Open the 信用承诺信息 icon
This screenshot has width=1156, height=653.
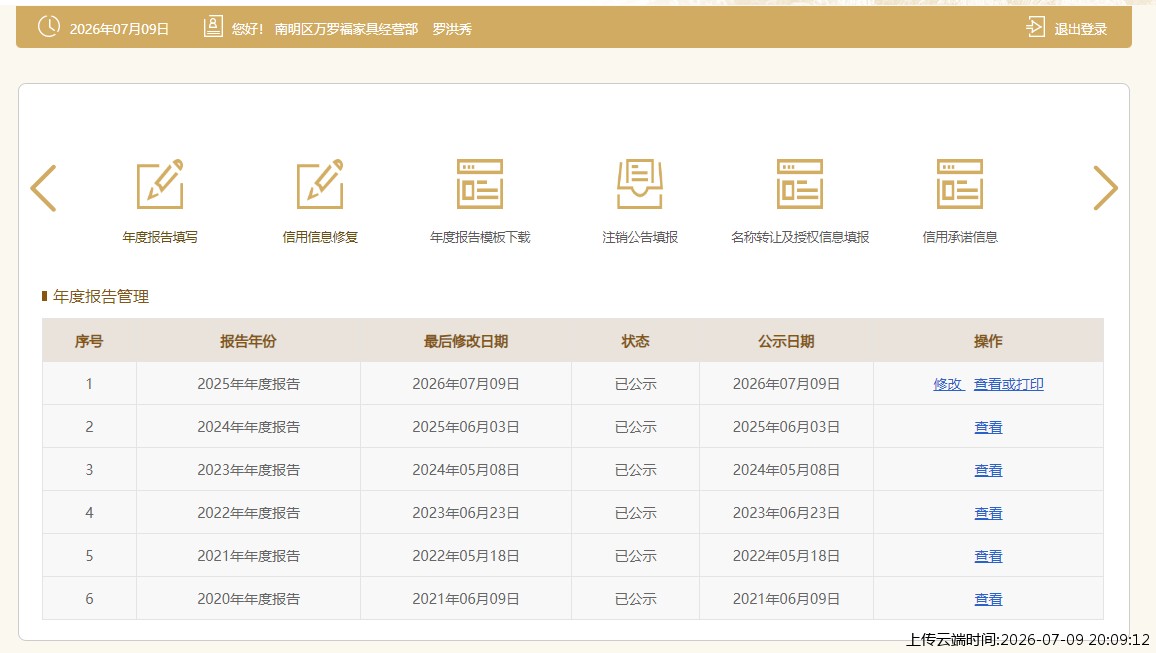[x=960, y=184]
